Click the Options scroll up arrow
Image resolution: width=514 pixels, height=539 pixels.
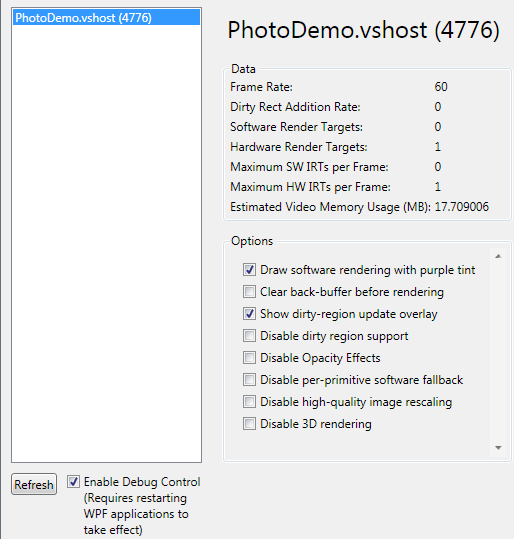click(x=498, y=256)
